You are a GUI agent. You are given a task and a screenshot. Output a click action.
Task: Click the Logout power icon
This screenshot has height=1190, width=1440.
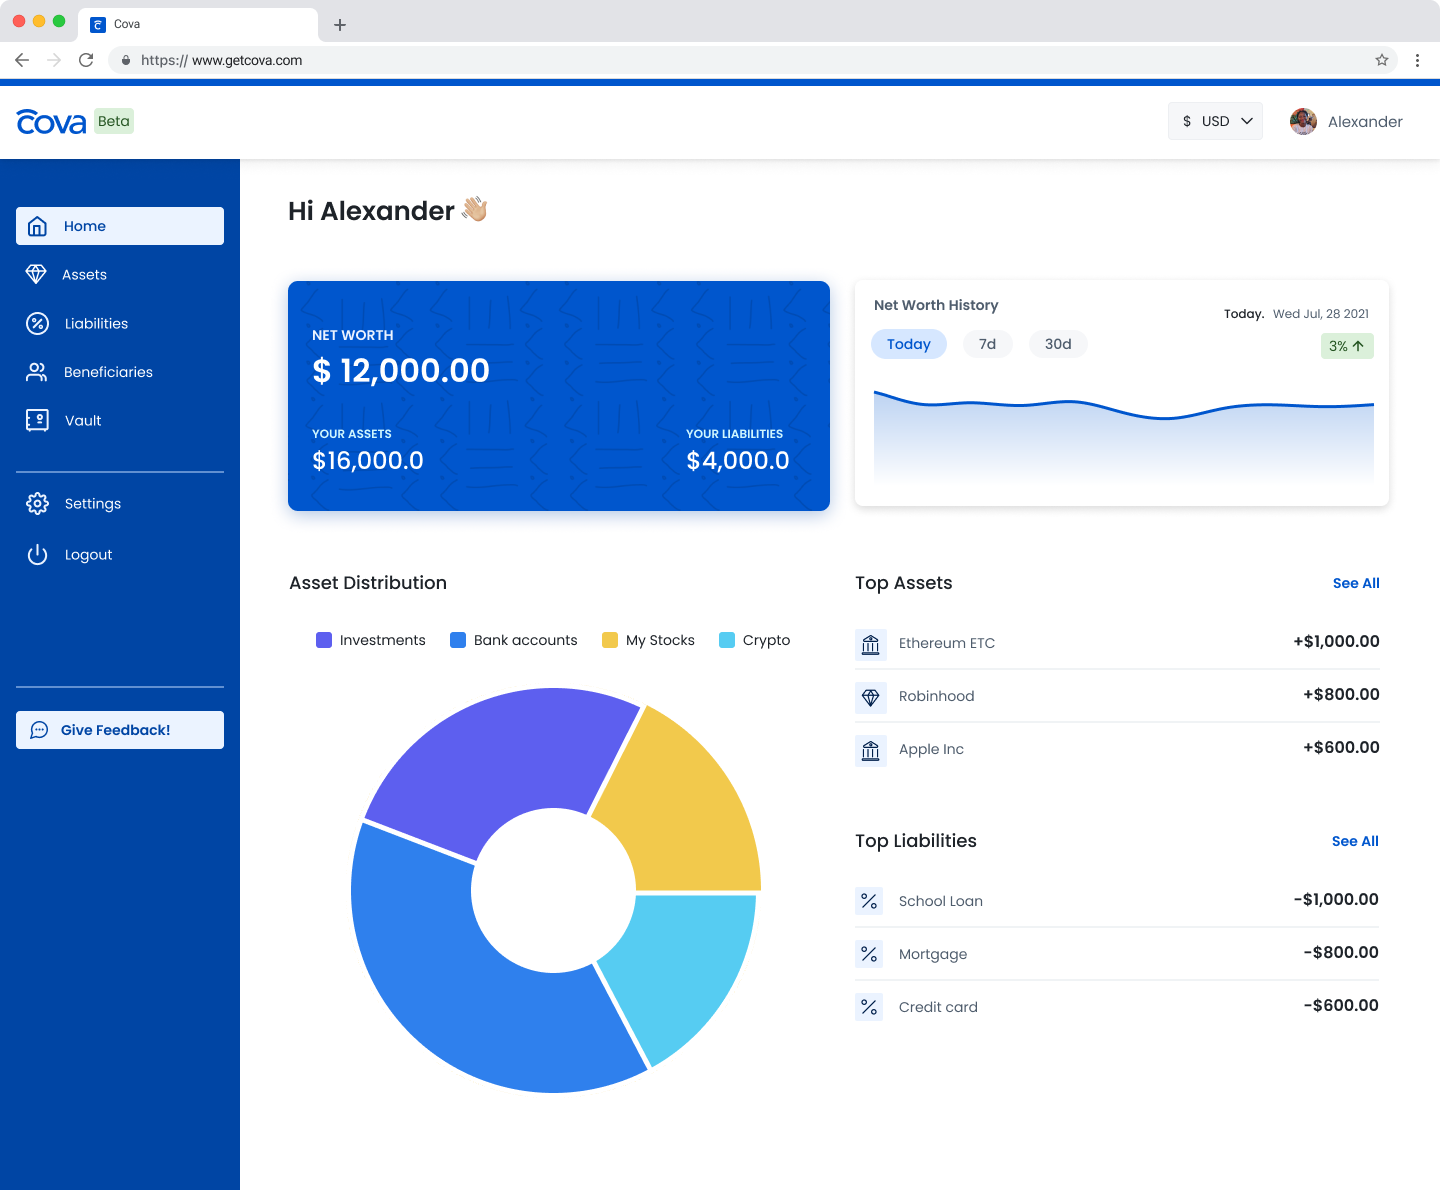click(x=37, y=554)
